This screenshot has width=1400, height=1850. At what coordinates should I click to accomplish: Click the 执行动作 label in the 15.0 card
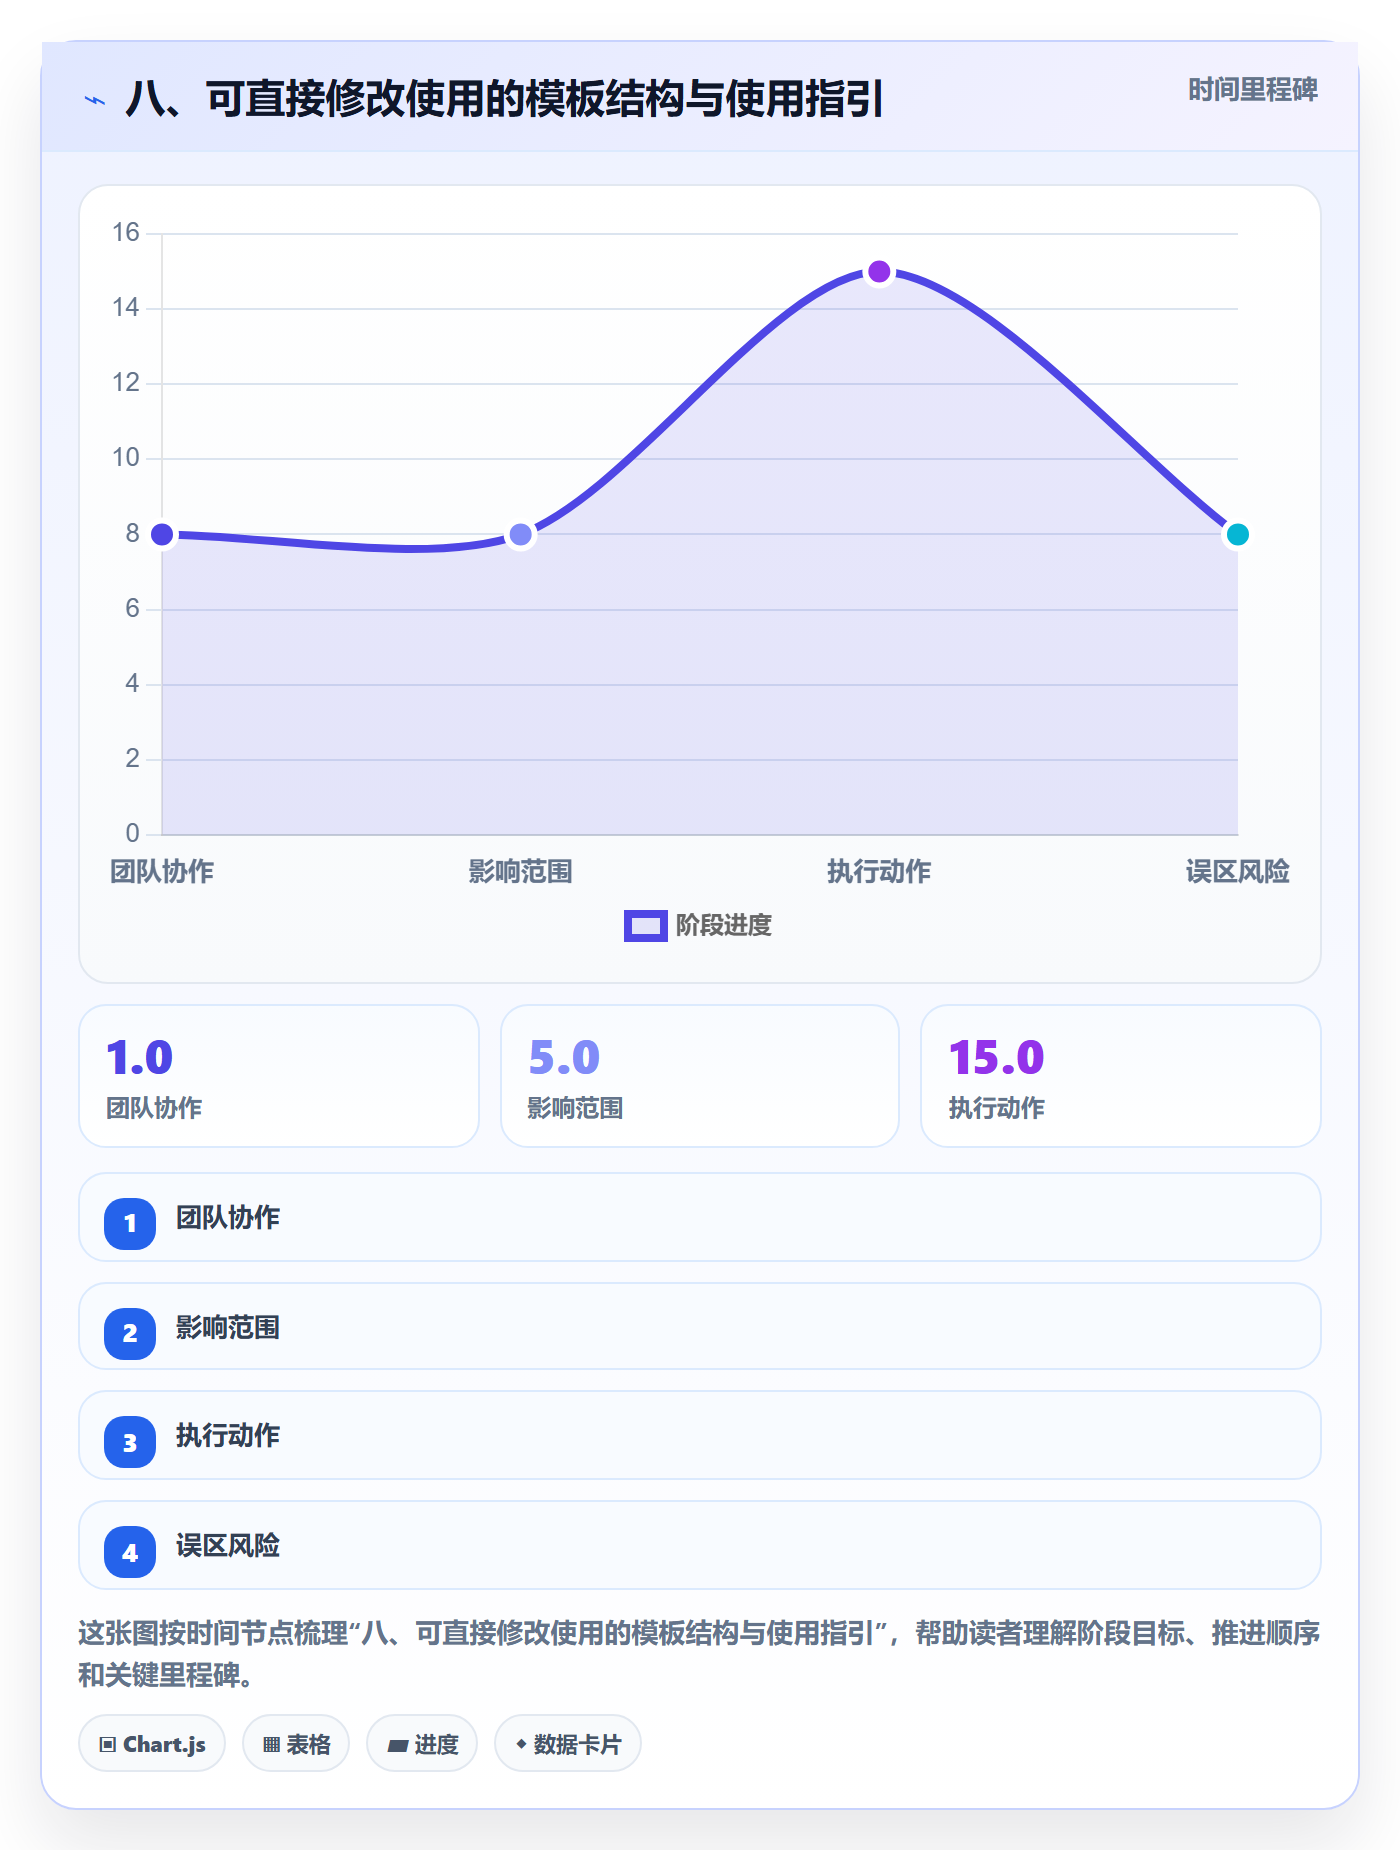point(997,1108)
